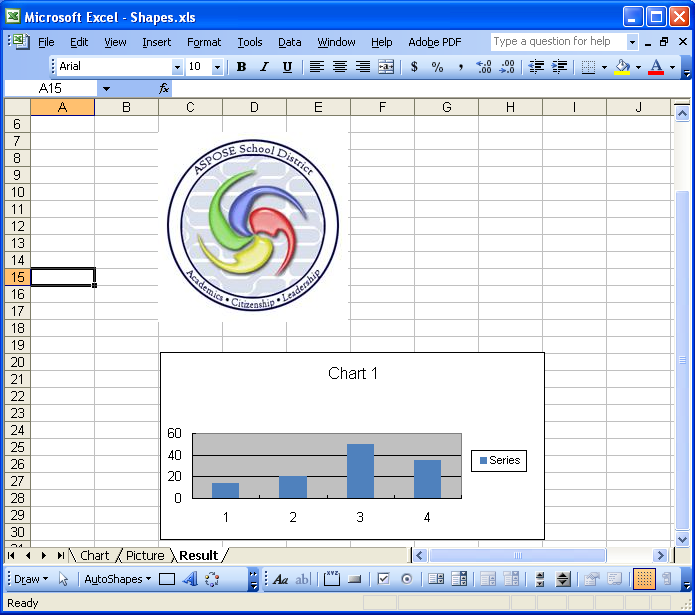The height and width of the screenshot is (615, 695).
Task: Insert Forms check box control
Action: point(384,579)
